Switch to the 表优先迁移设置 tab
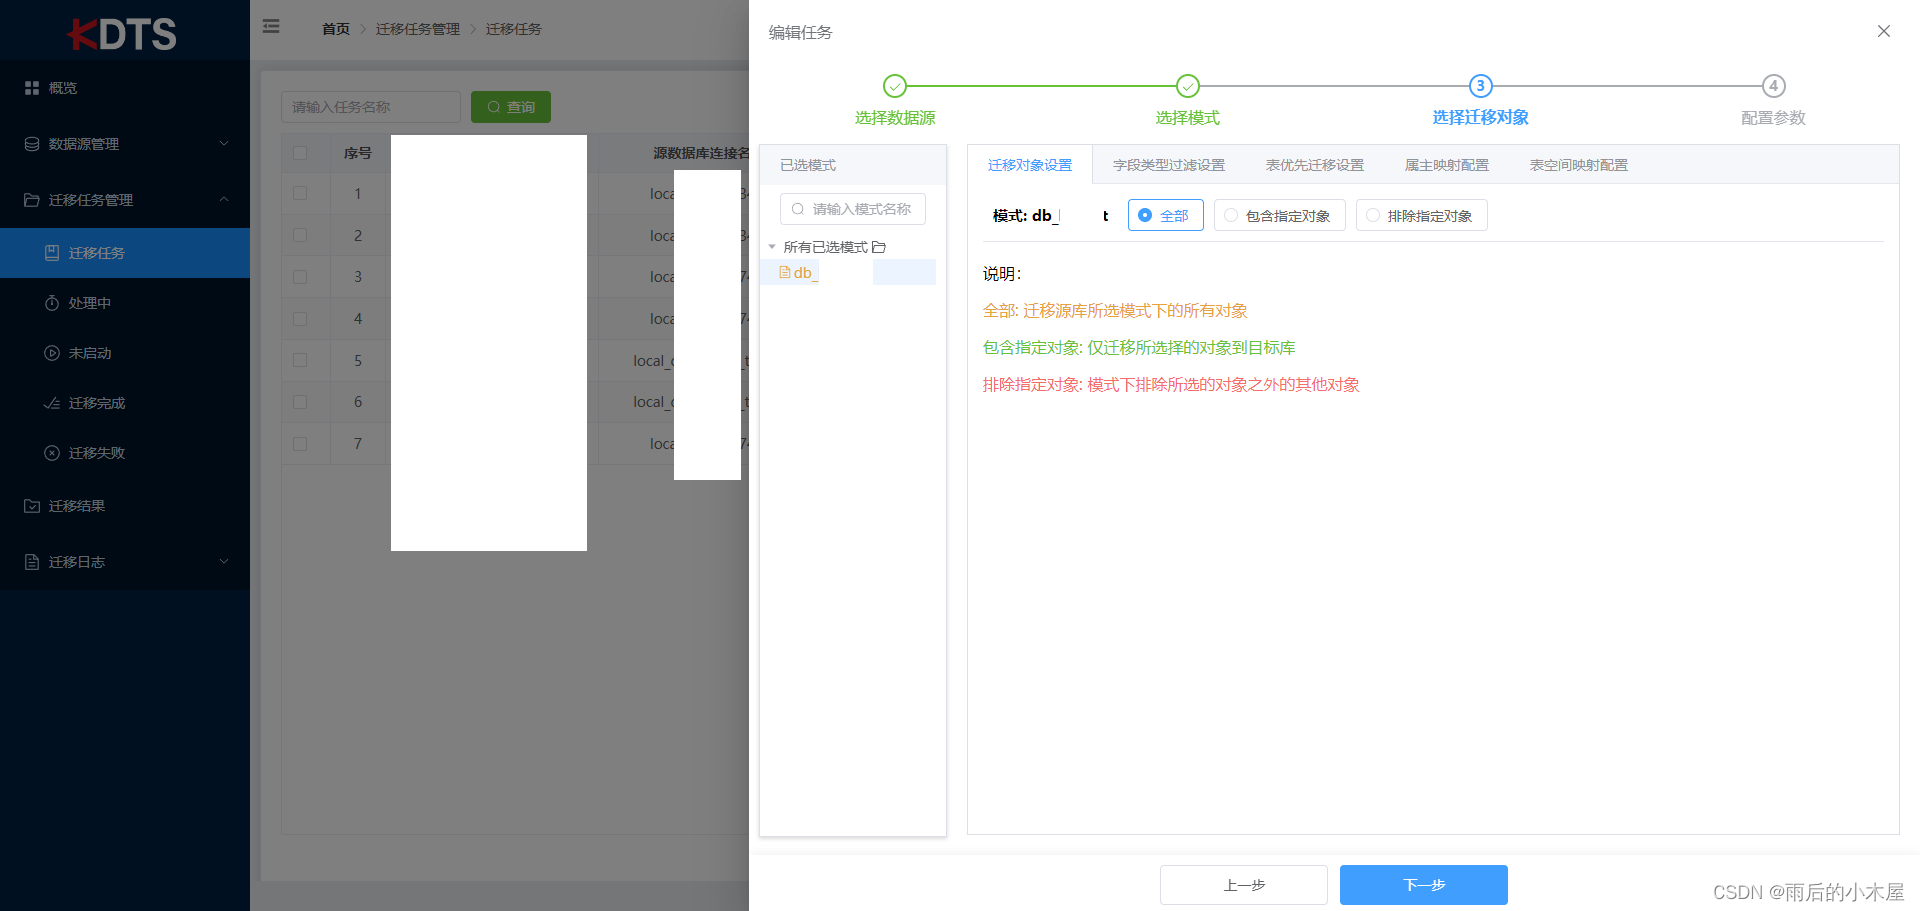This screenshot has height=911, width=1920. (x=1315, y=165)
